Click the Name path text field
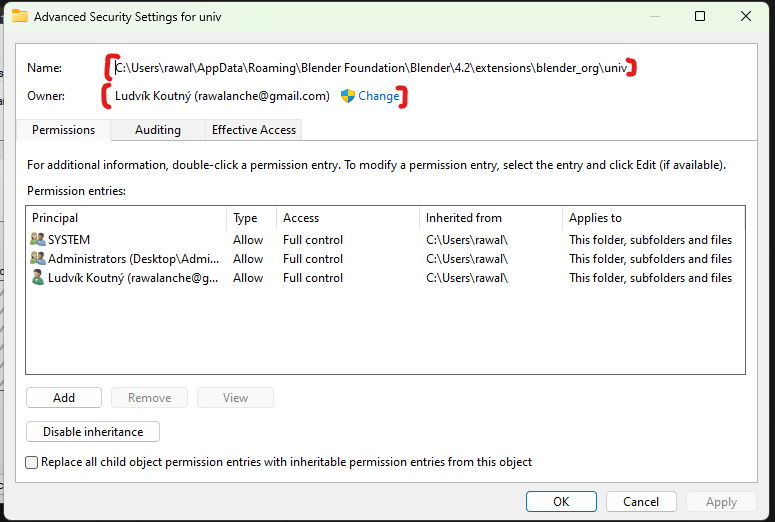Viewport: 775px width, 522px height. coord(371,68)
